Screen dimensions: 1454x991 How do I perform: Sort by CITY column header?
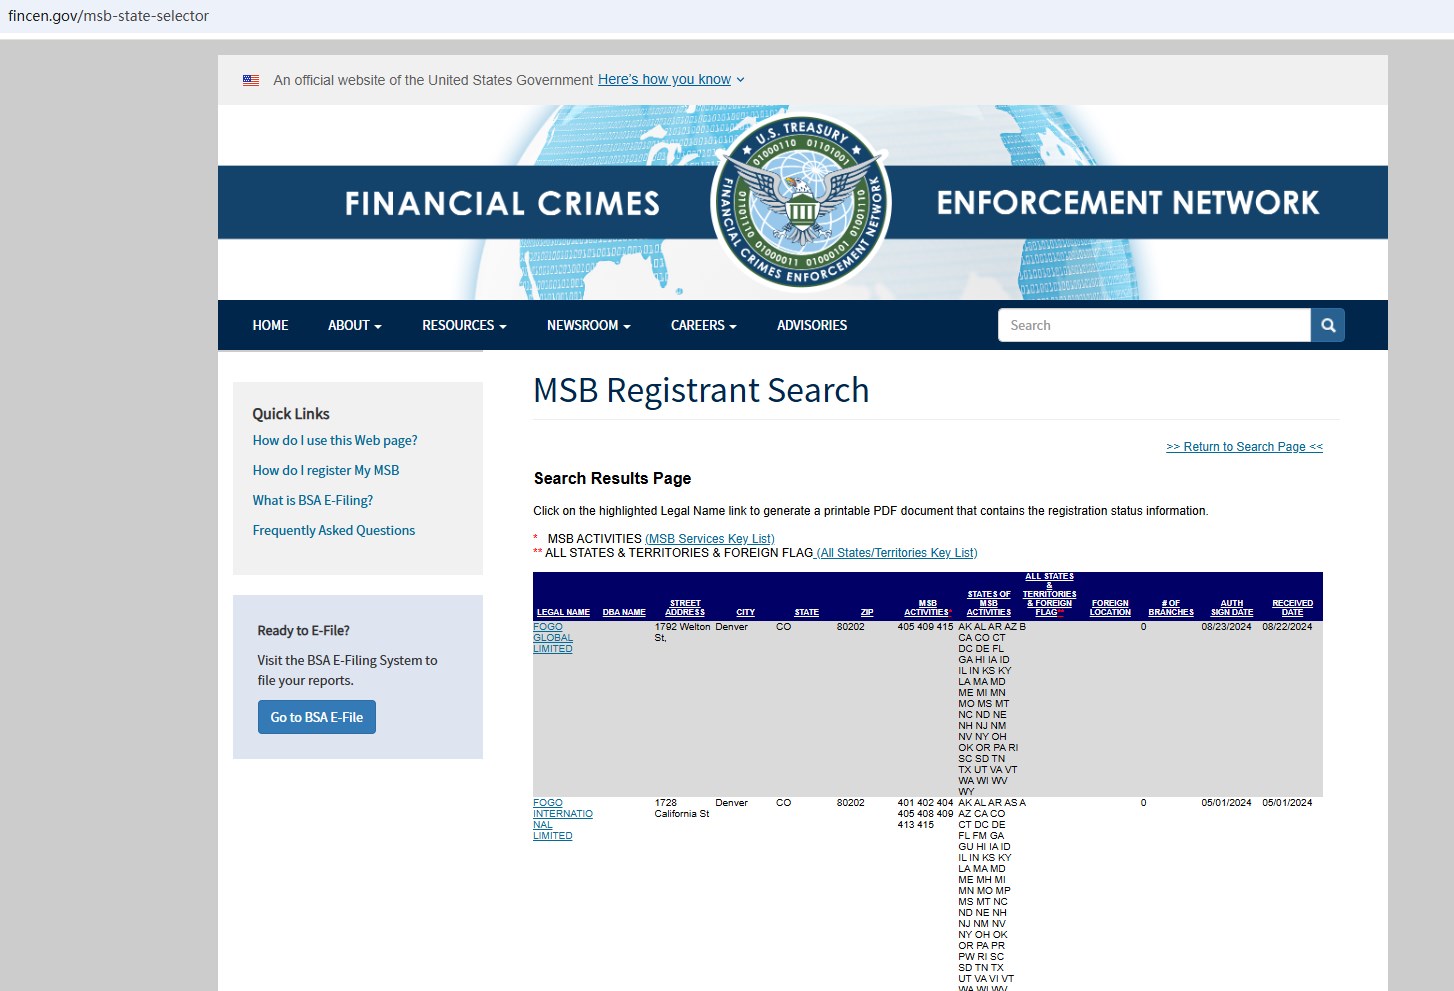pyautogui.click(x=746, y=612)
